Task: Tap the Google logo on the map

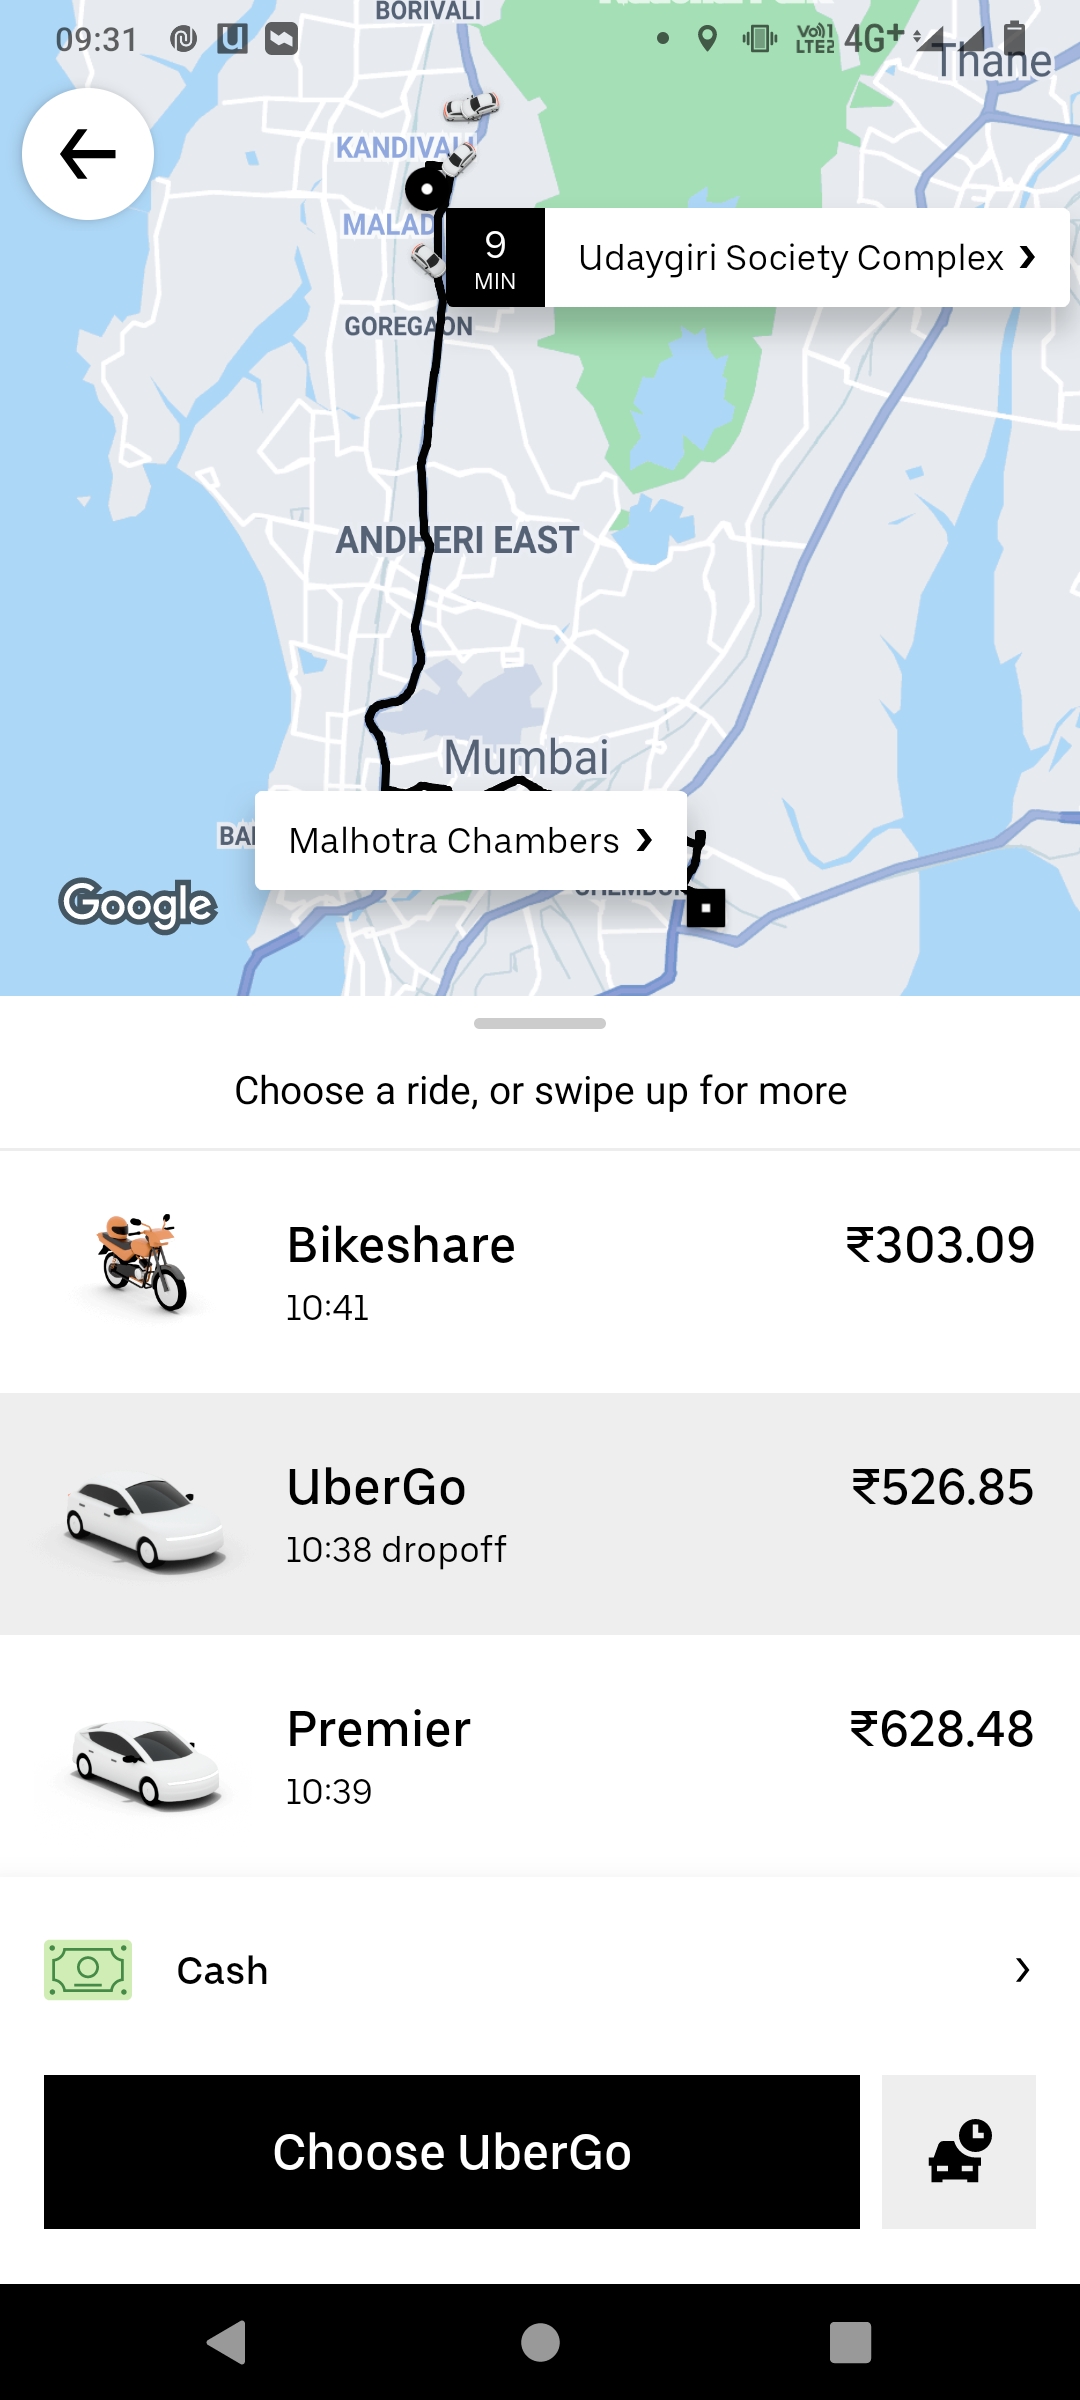Action: 138,905
